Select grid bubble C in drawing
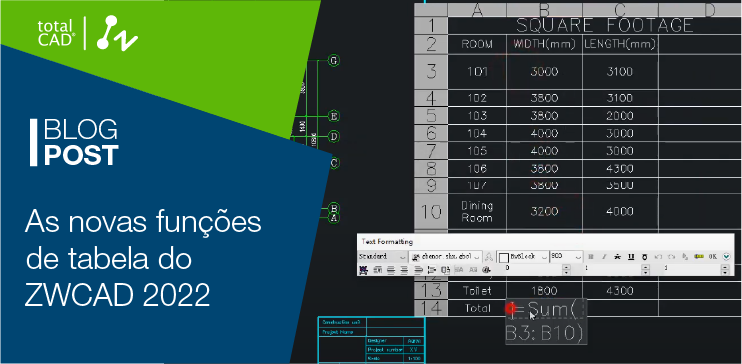Viewport: 742px width, 364px height. coord(334,163)
